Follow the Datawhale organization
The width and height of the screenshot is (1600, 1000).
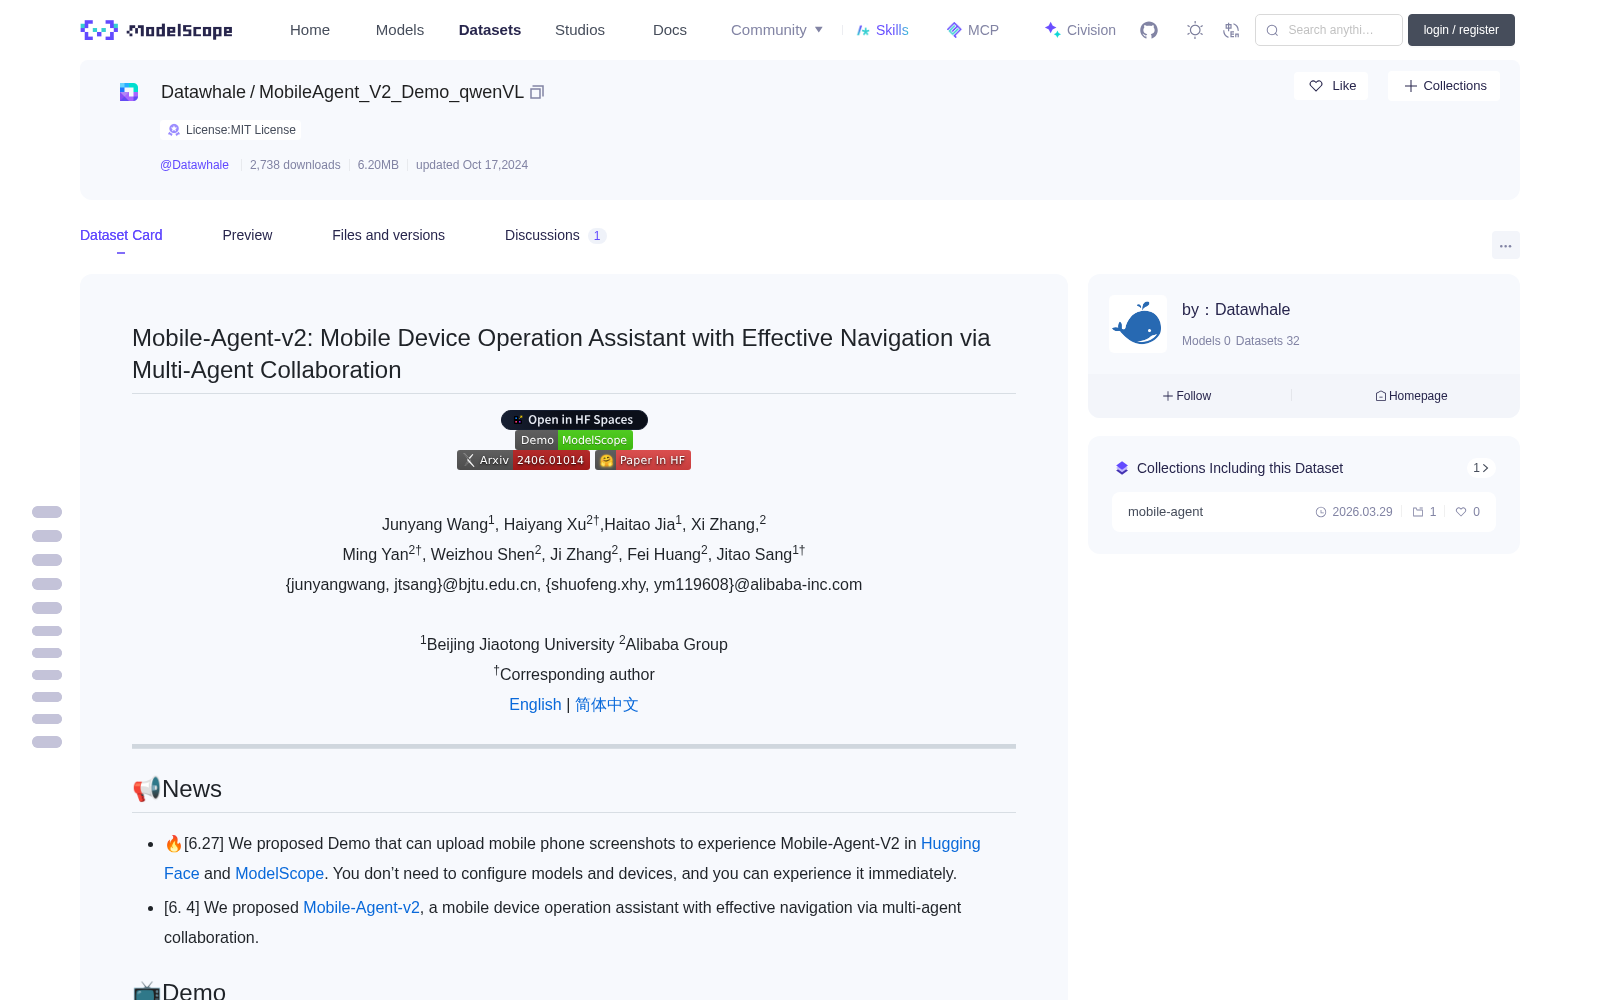[x=1187, y=396]
